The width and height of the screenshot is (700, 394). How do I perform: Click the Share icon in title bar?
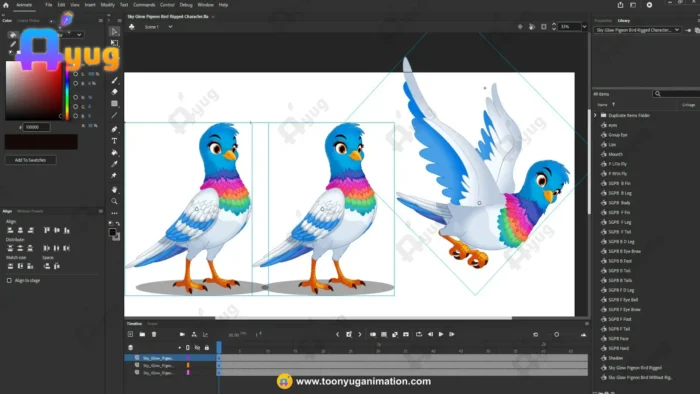pyautogui.click(x=621, y=5)
